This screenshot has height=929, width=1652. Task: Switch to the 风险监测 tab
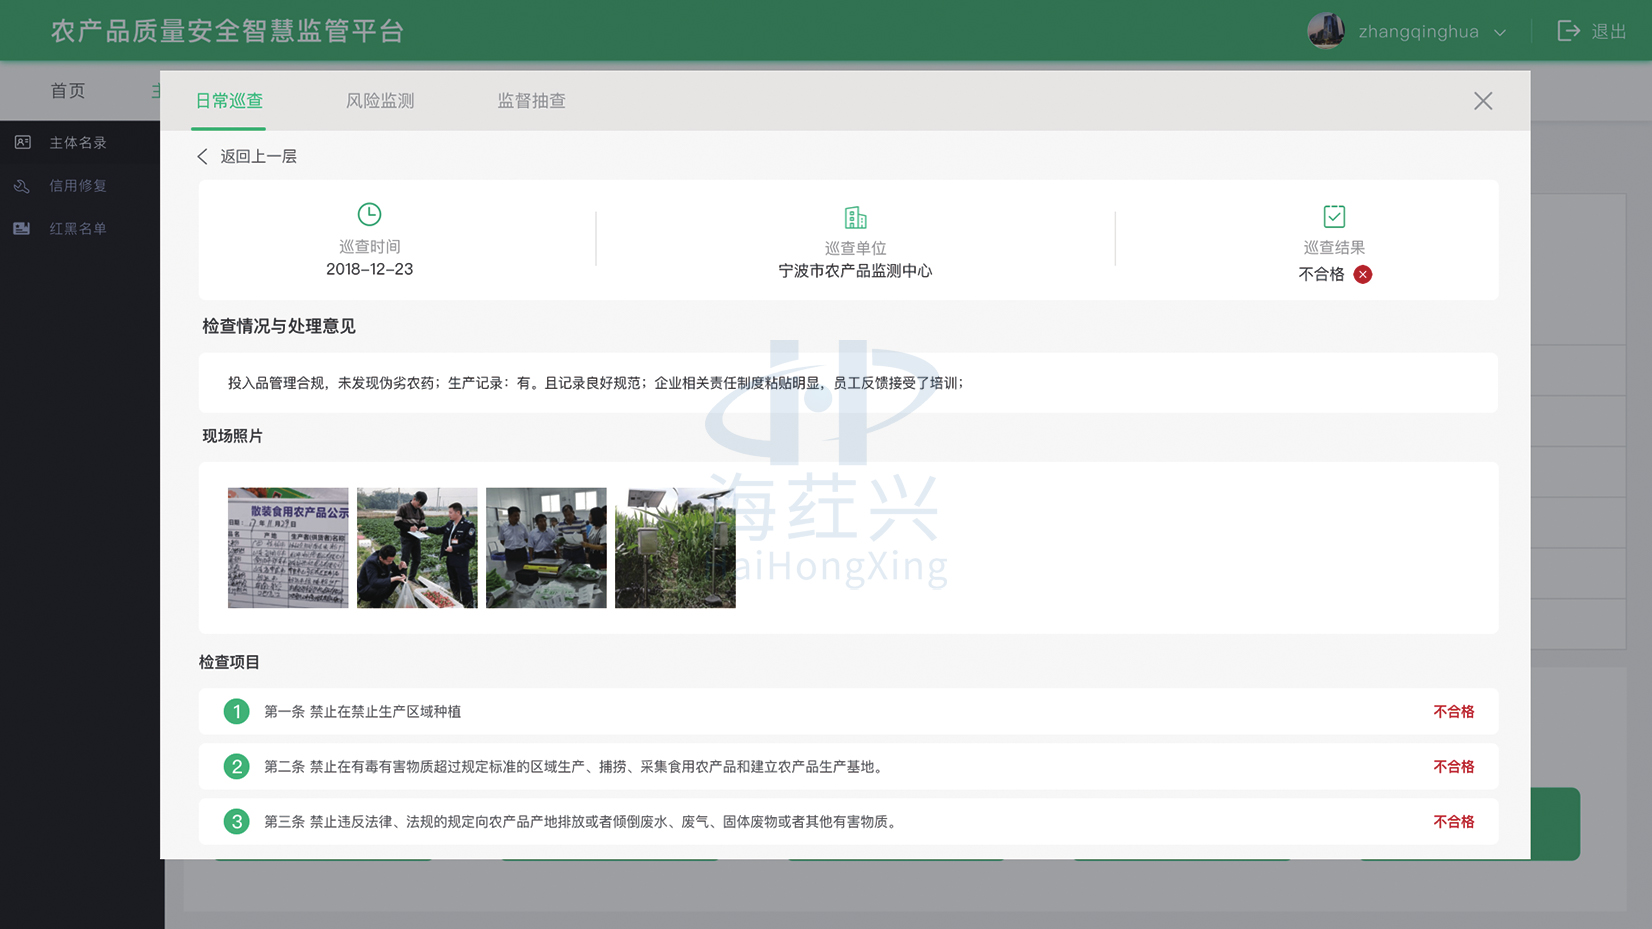click(379, 101)
